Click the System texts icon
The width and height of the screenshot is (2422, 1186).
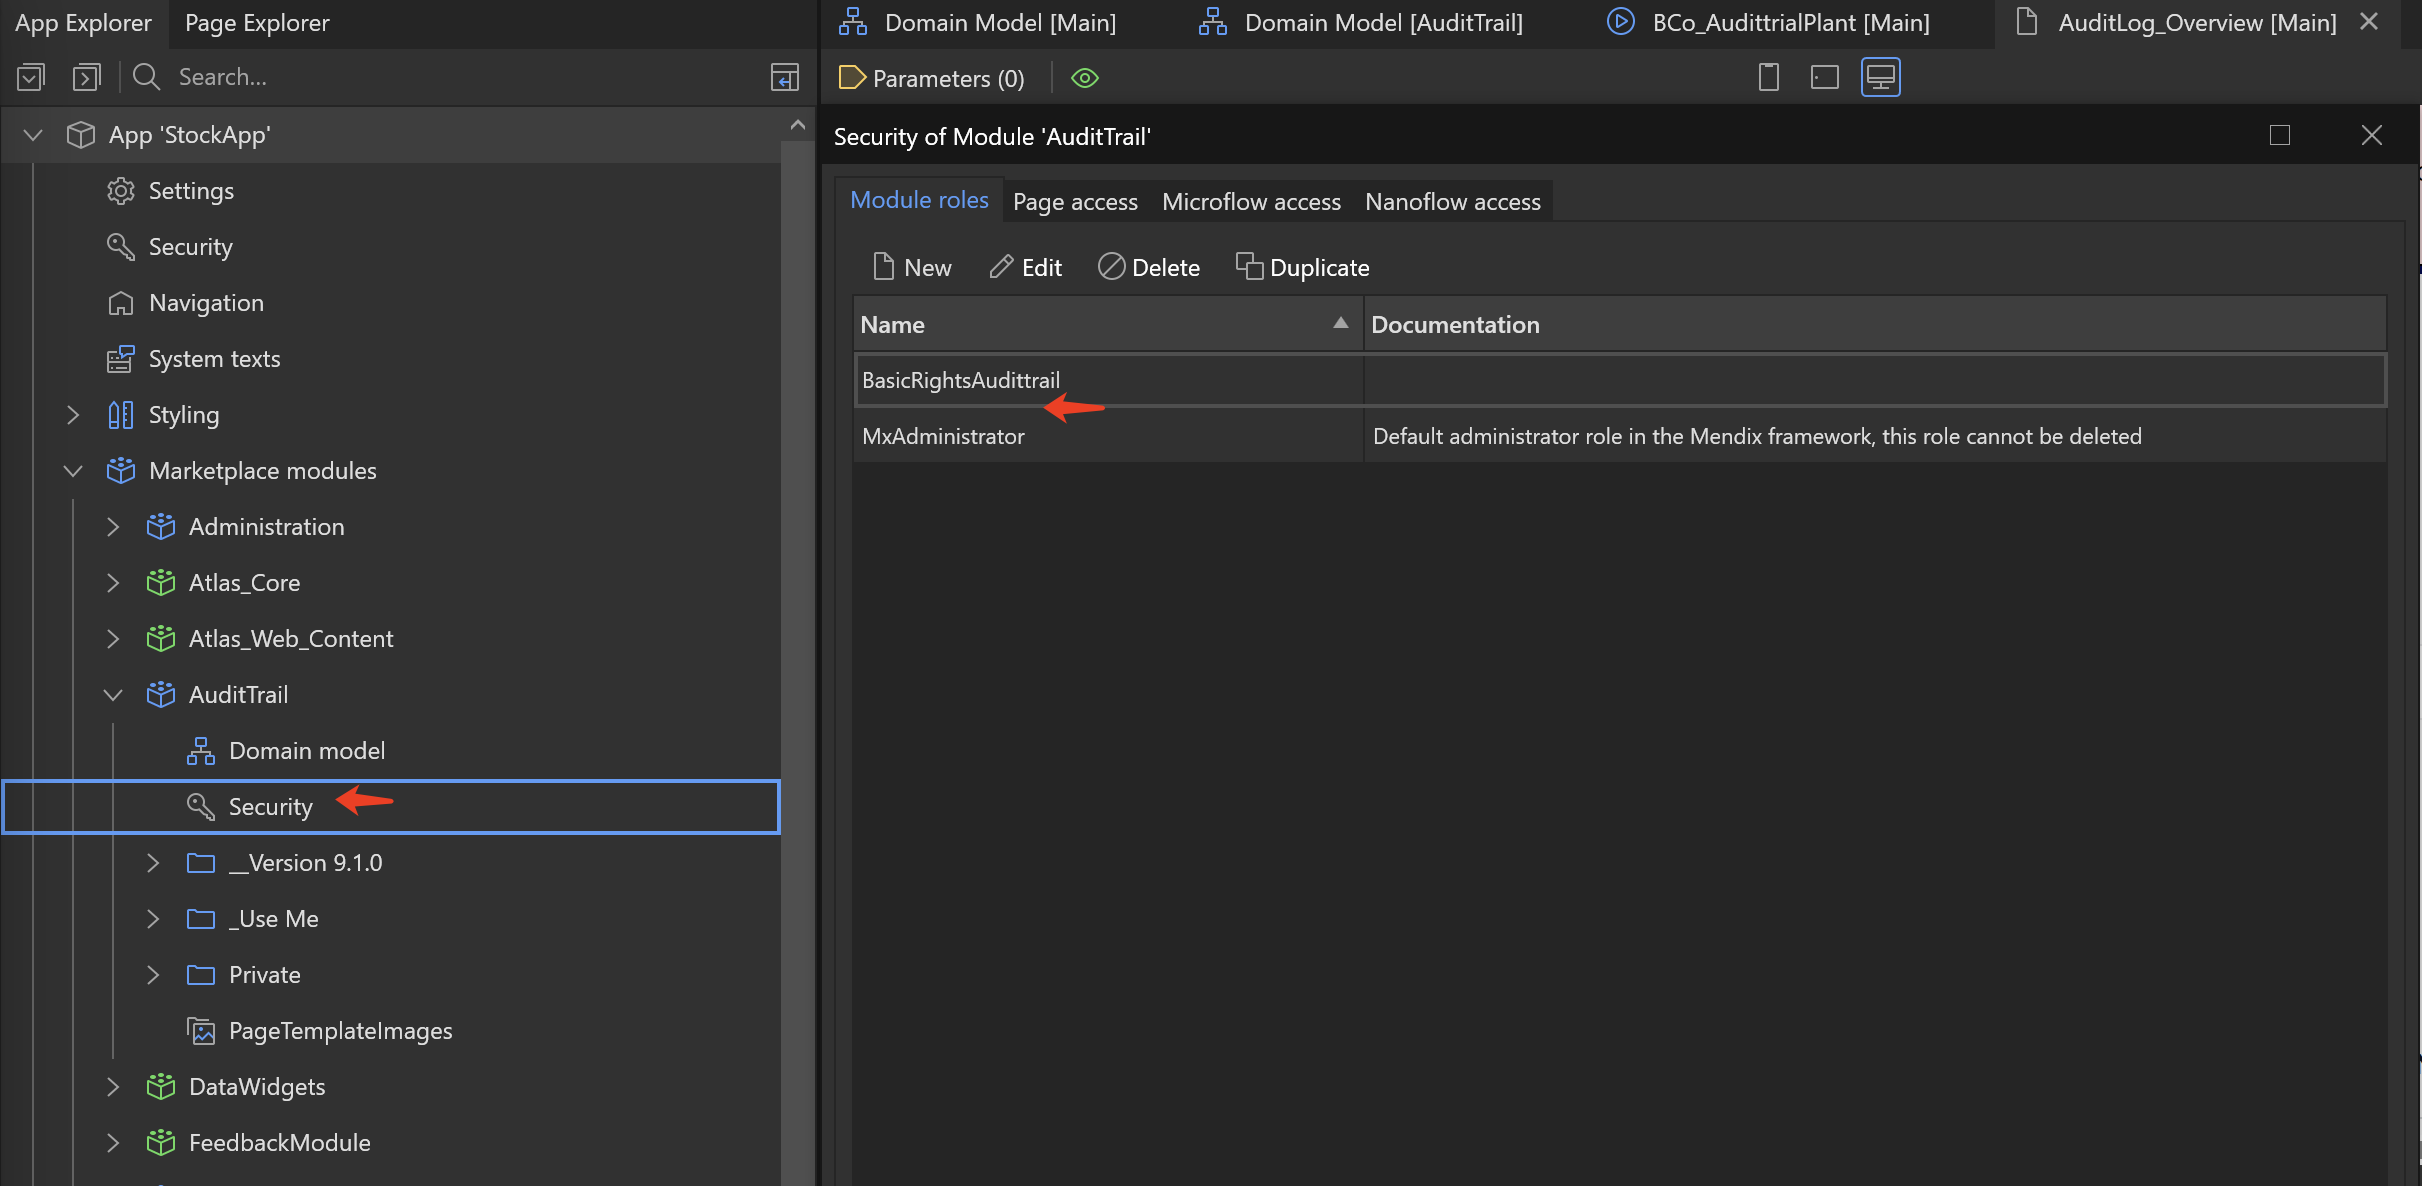(x=121, y=359)
